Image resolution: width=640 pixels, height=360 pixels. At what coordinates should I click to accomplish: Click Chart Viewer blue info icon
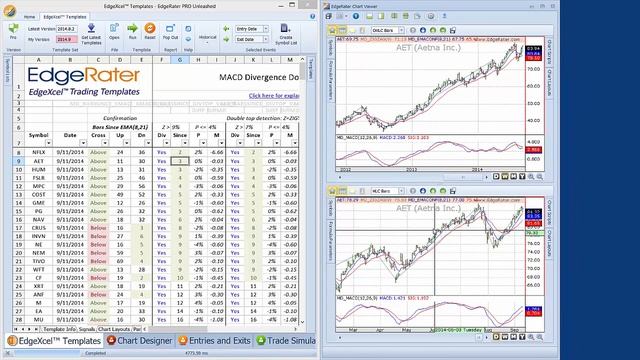coord(356,16)
